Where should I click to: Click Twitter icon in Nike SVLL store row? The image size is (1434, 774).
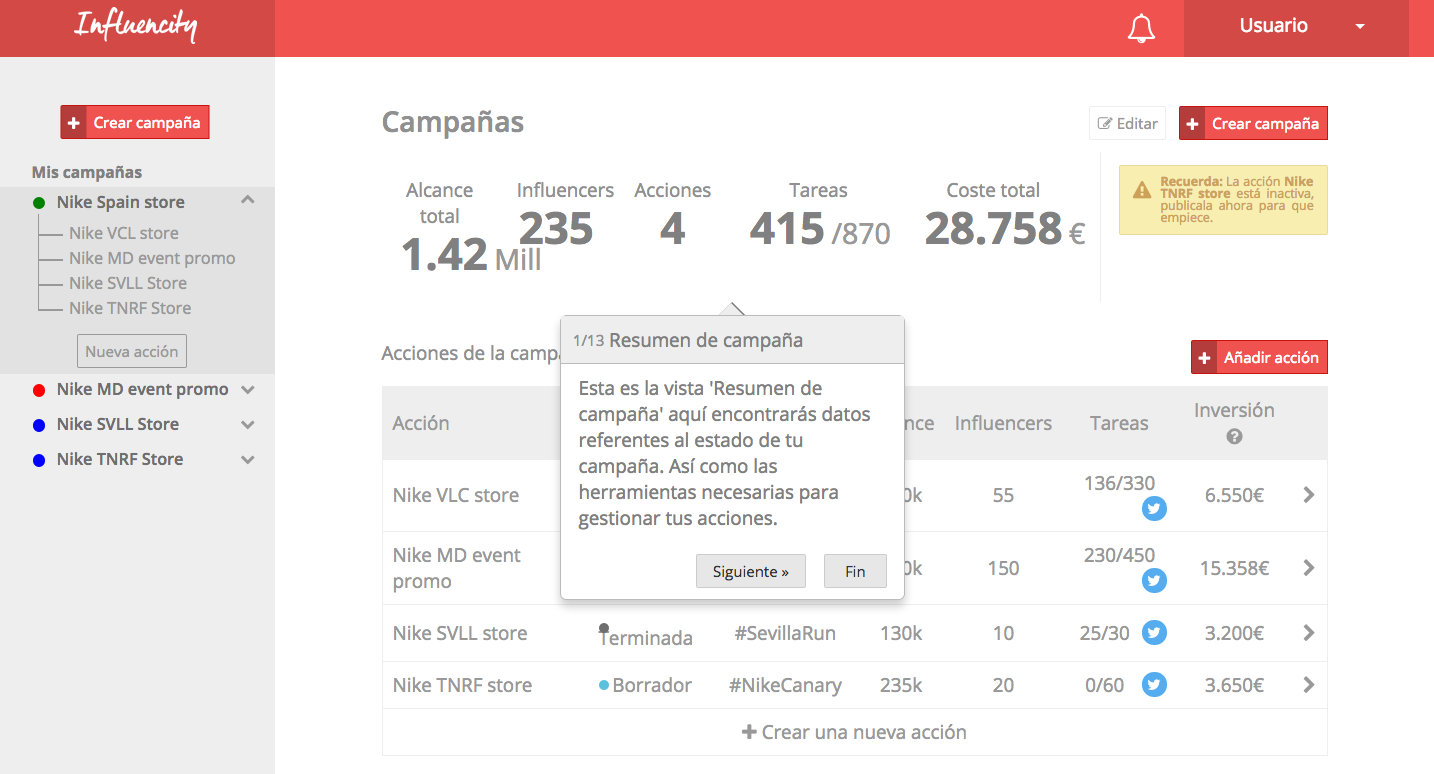click(1154, 633)
